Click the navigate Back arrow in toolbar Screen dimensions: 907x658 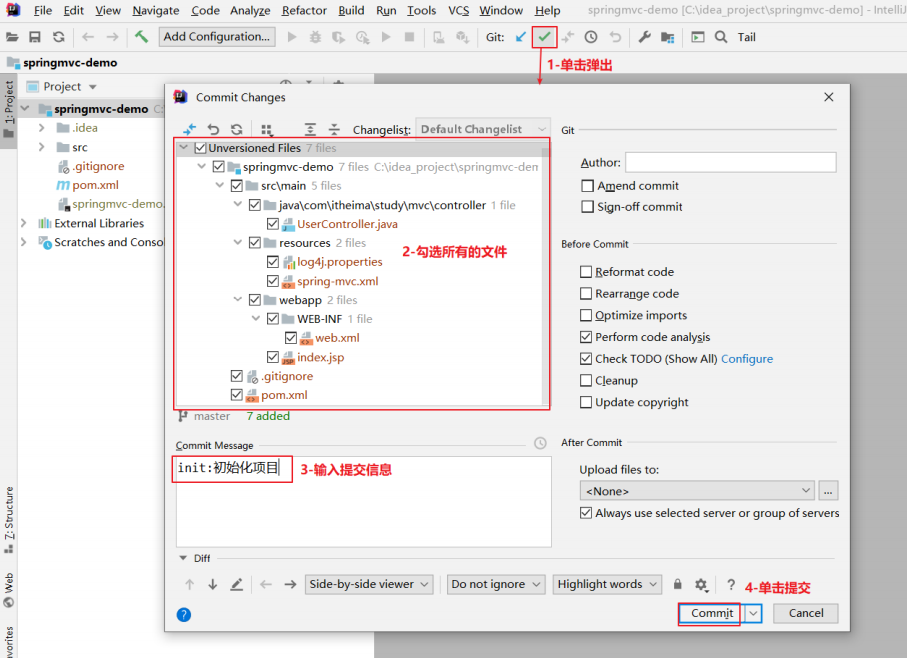(88, 37)
